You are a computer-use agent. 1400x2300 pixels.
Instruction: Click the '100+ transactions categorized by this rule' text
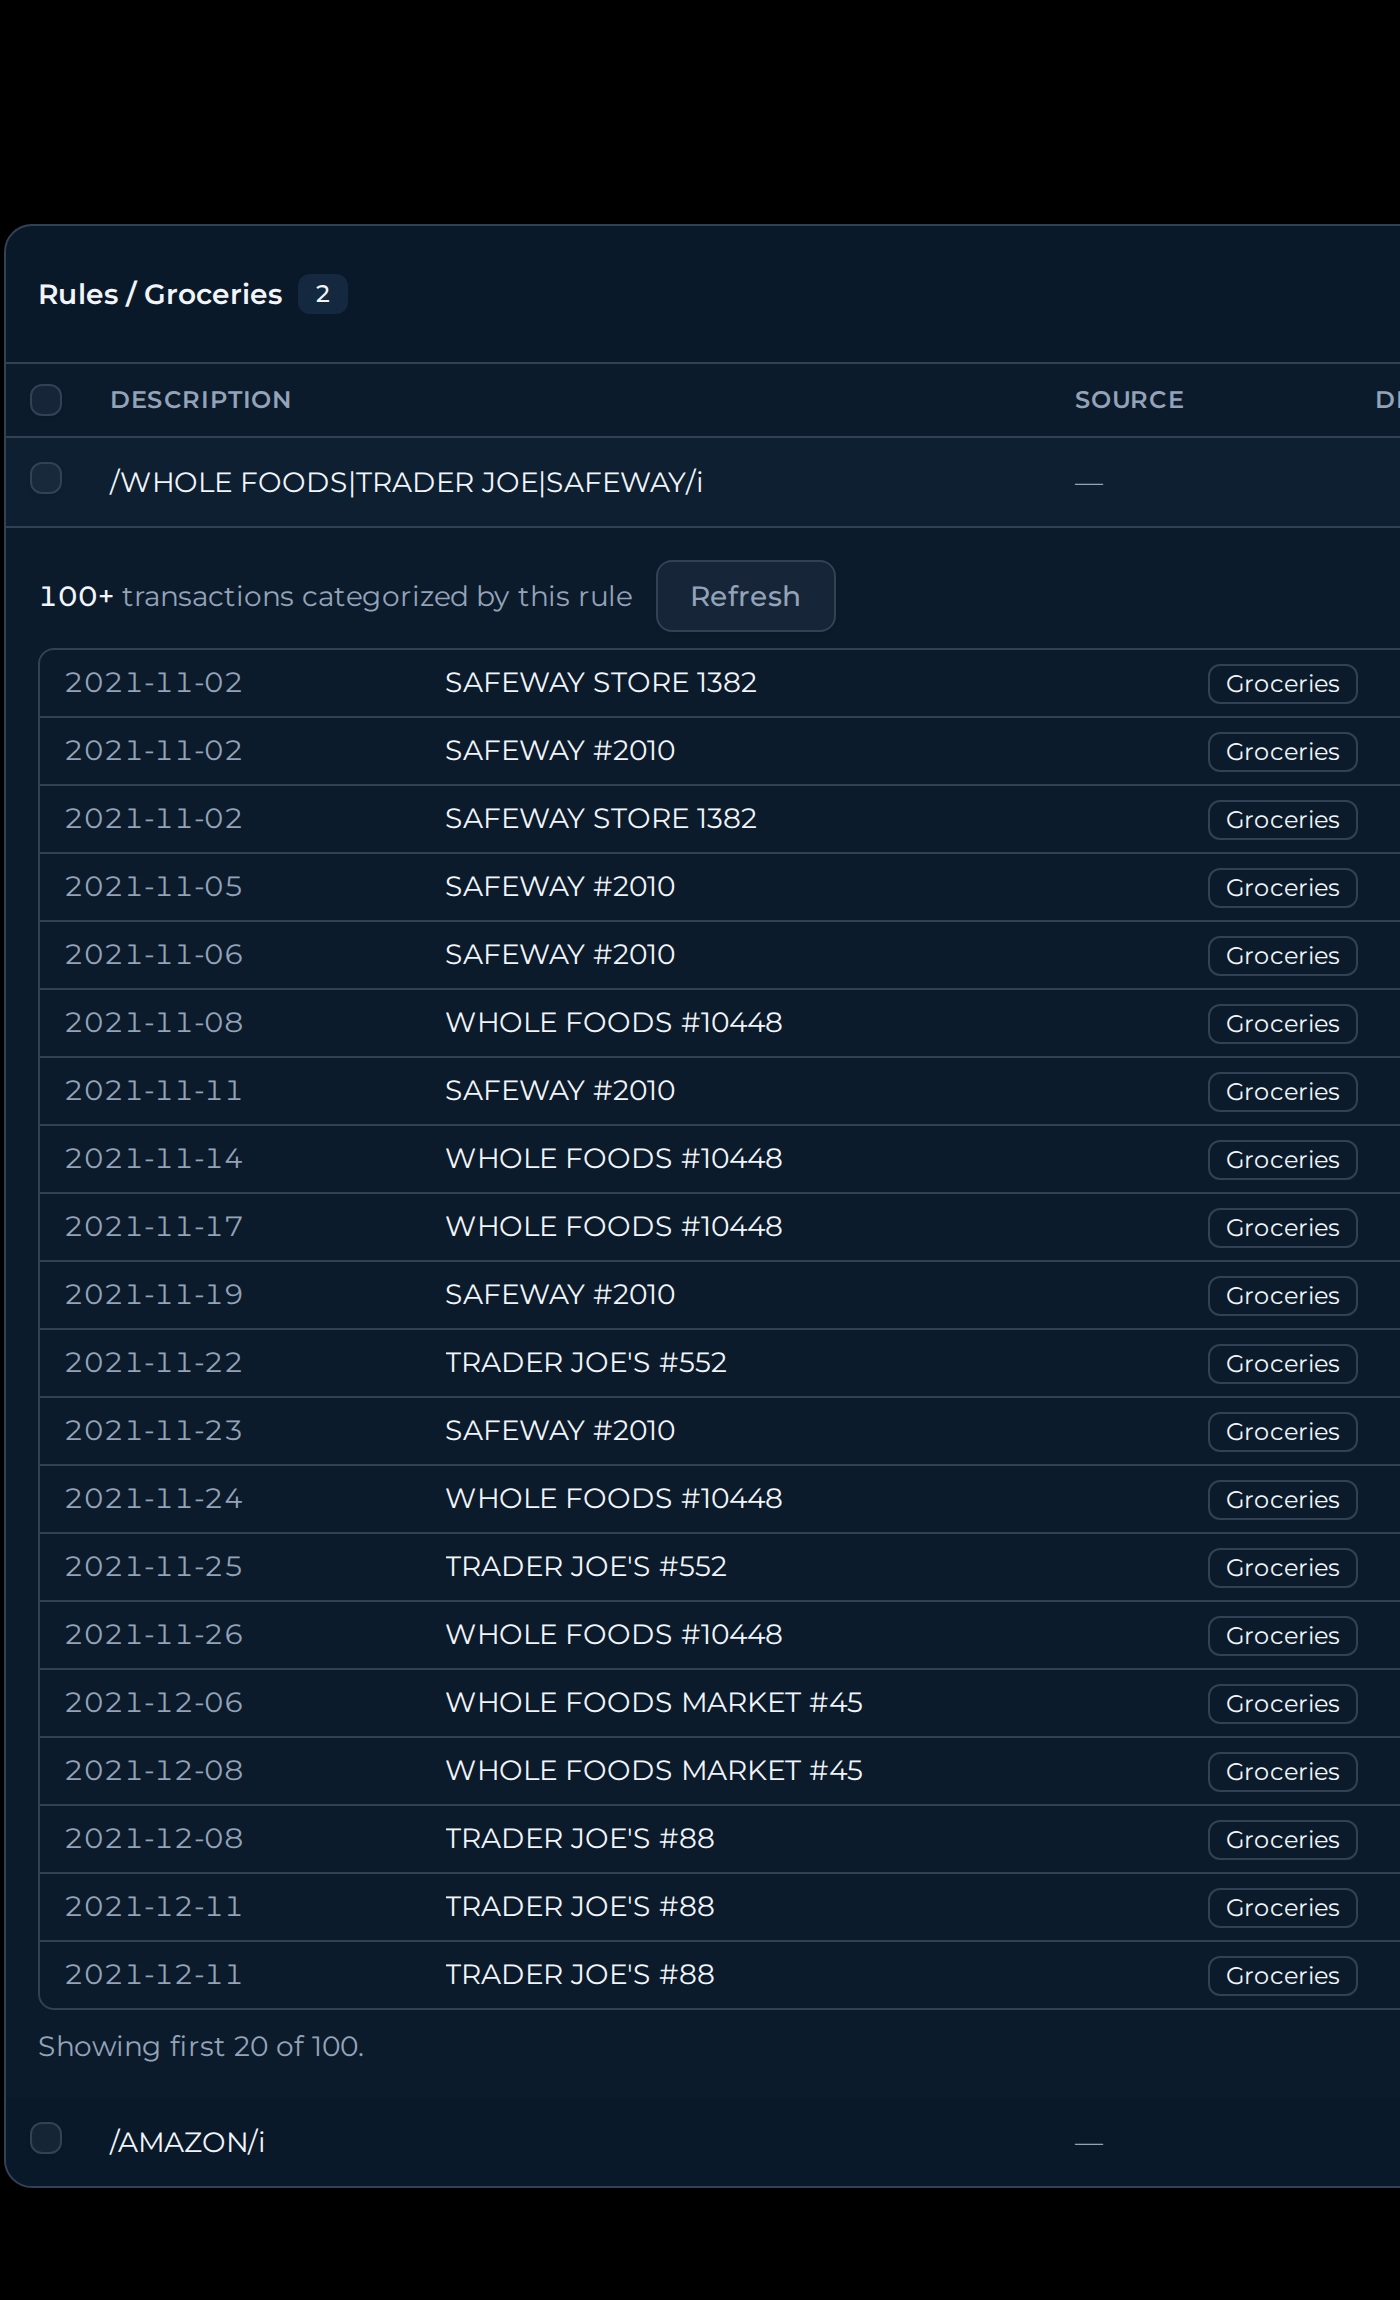[336, 596]
